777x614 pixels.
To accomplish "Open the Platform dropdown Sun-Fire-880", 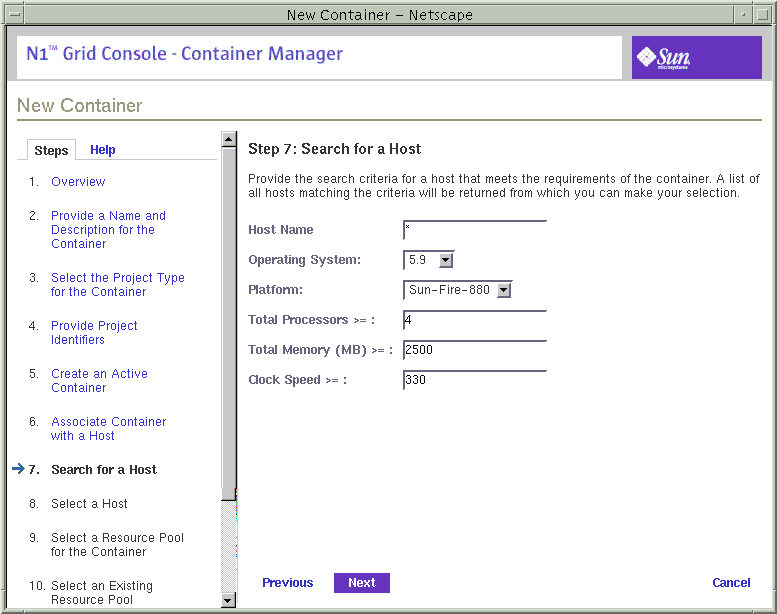I will tap(457, 290).
